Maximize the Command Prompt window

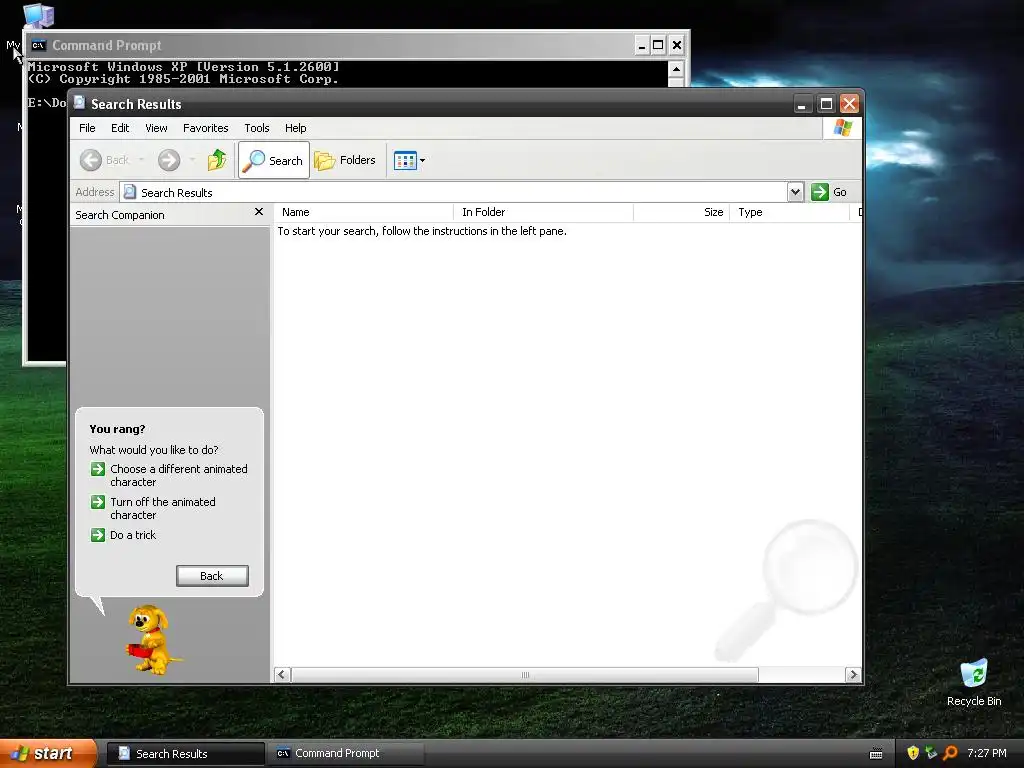point(658,45)
